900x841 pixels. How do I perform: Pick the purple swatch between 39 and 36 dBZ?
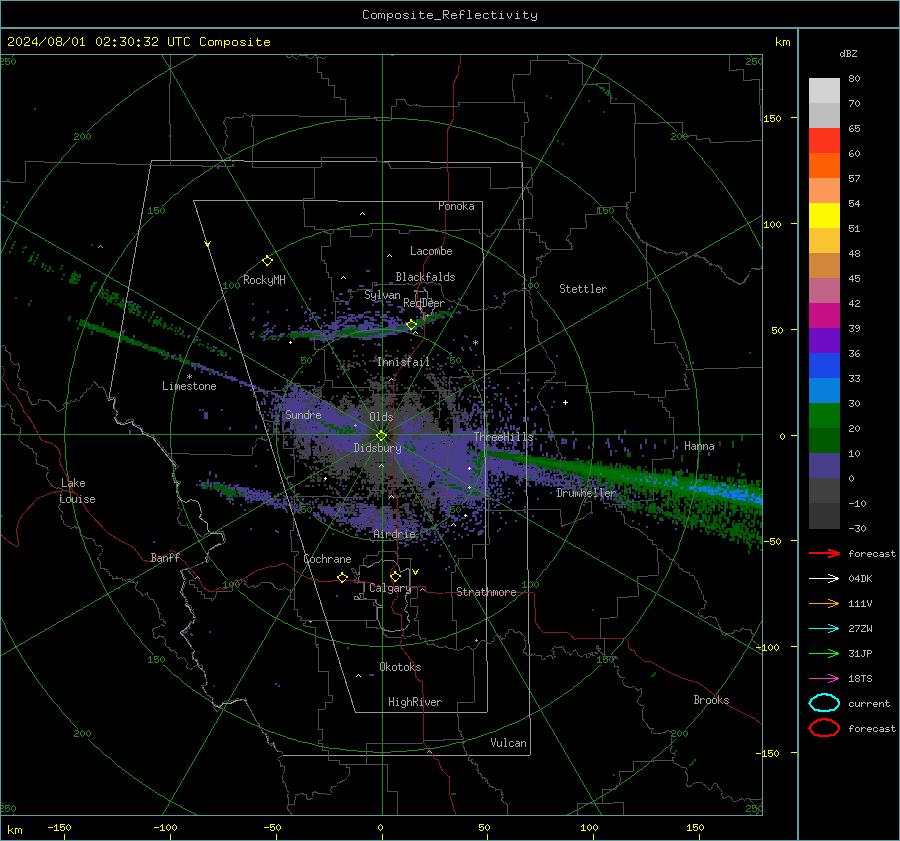click(x=824, y=341)
